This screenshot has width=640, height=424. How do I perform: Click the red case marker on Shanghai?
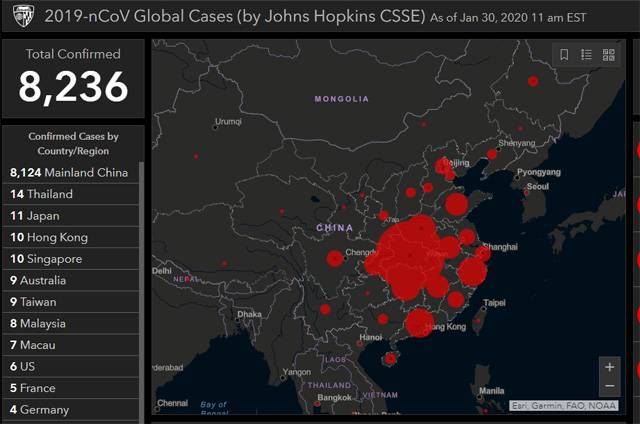pos(484,254)
